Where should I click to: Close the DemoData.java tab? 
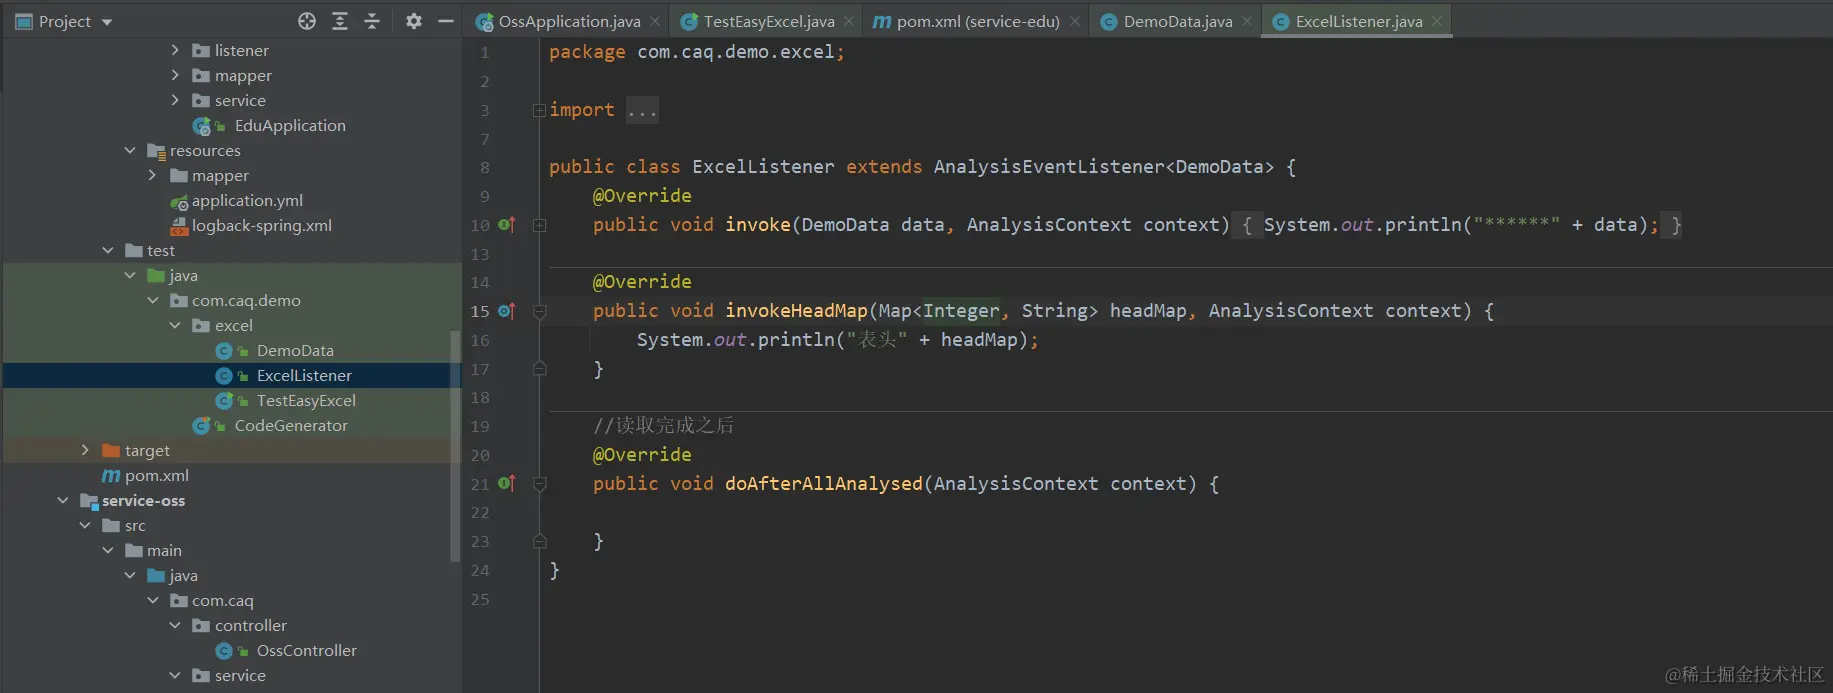pos(1247,21)
